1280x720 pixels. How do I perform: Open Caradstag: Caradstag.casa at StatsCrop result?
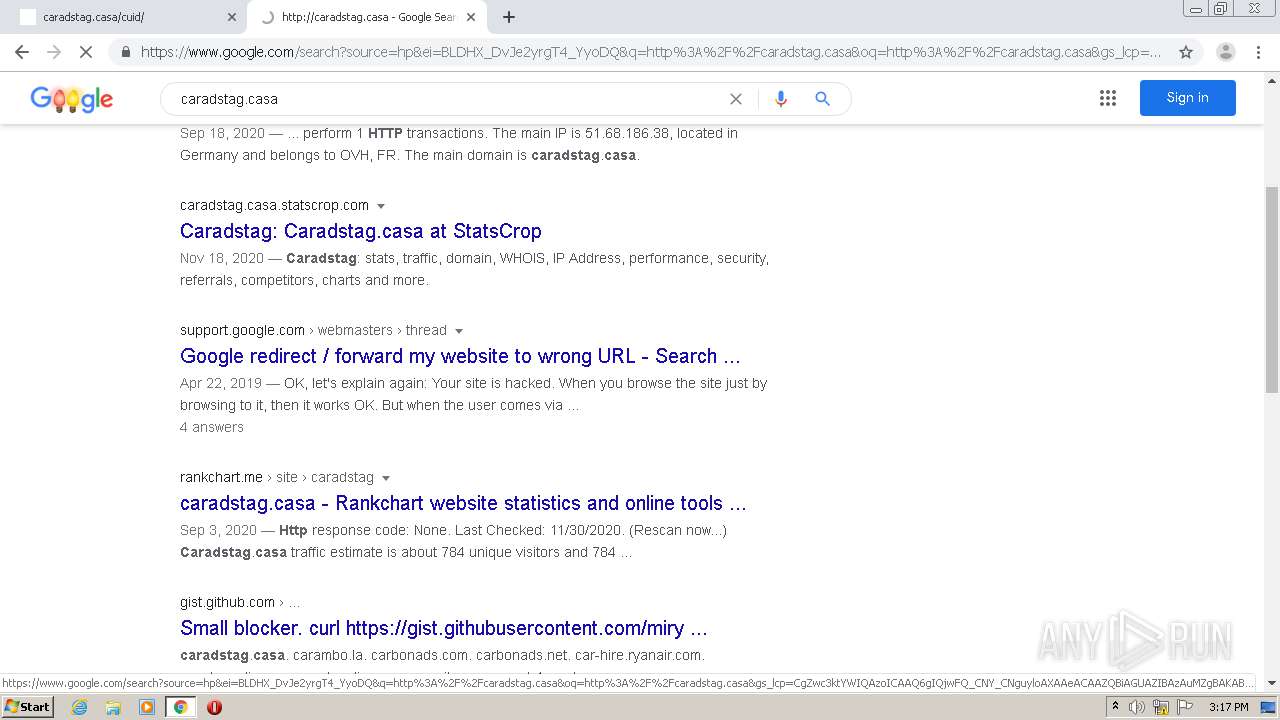[361, 231]
